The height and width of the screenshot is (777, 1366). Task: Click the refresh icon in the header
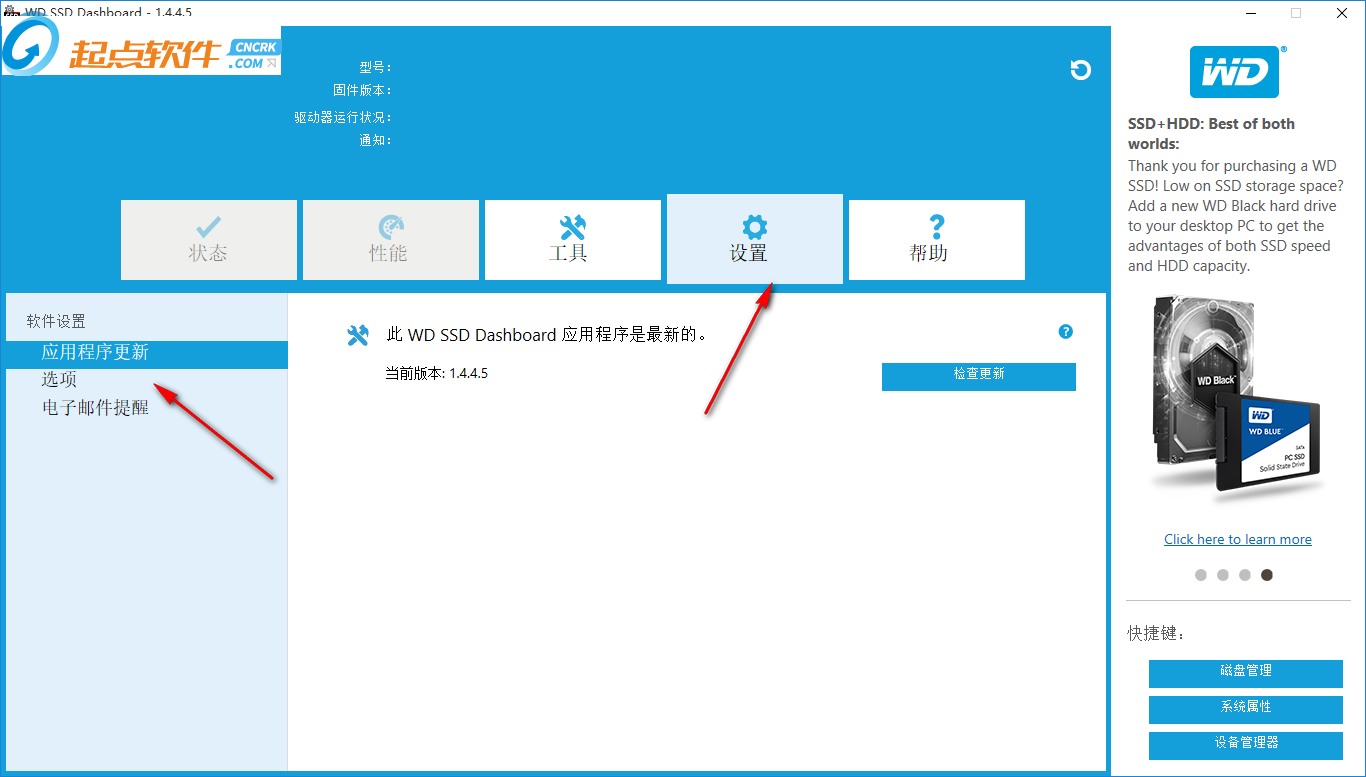[1080, 70]
